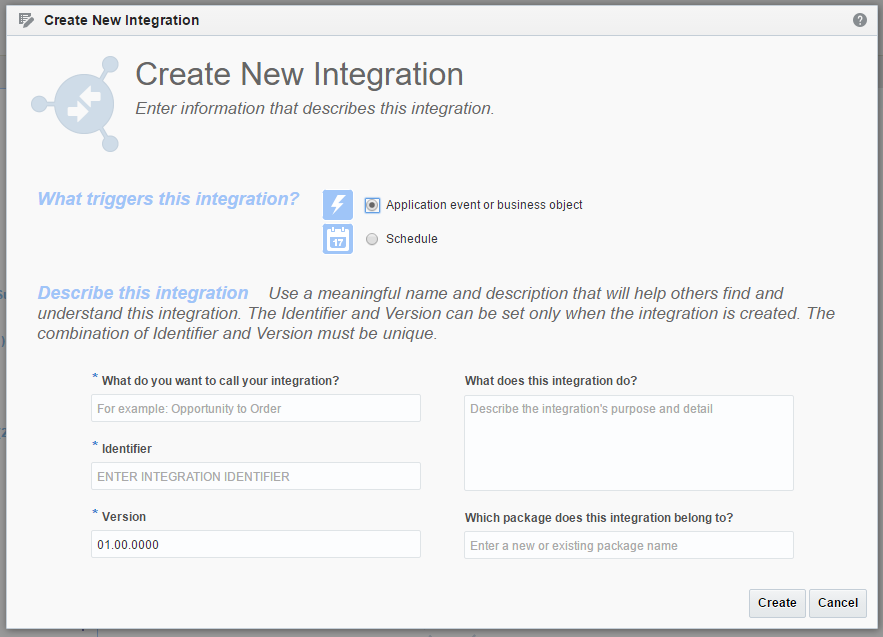This screenshot has height=637, width=883.
Task: Click the 'What does this integration do?' label
Action: (551, 381)
